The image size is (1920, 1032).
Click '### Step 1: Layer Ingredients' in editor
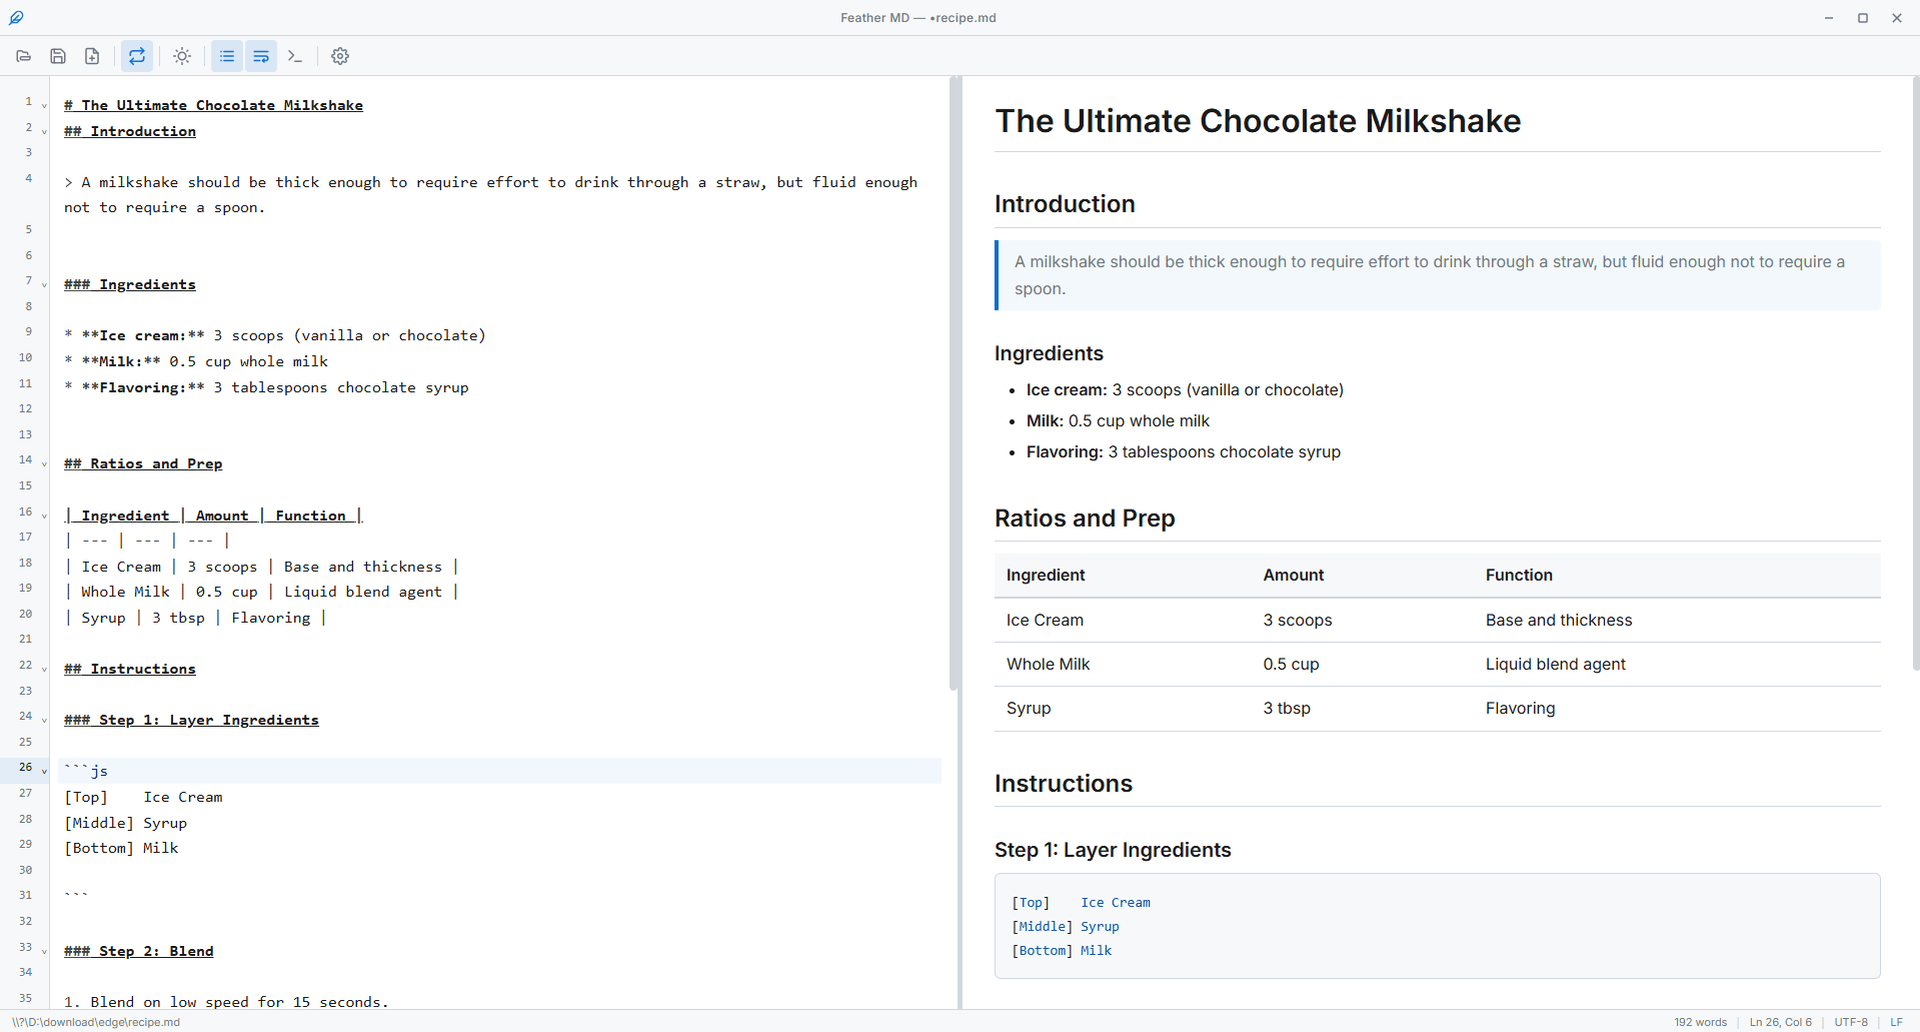point(191,720)
